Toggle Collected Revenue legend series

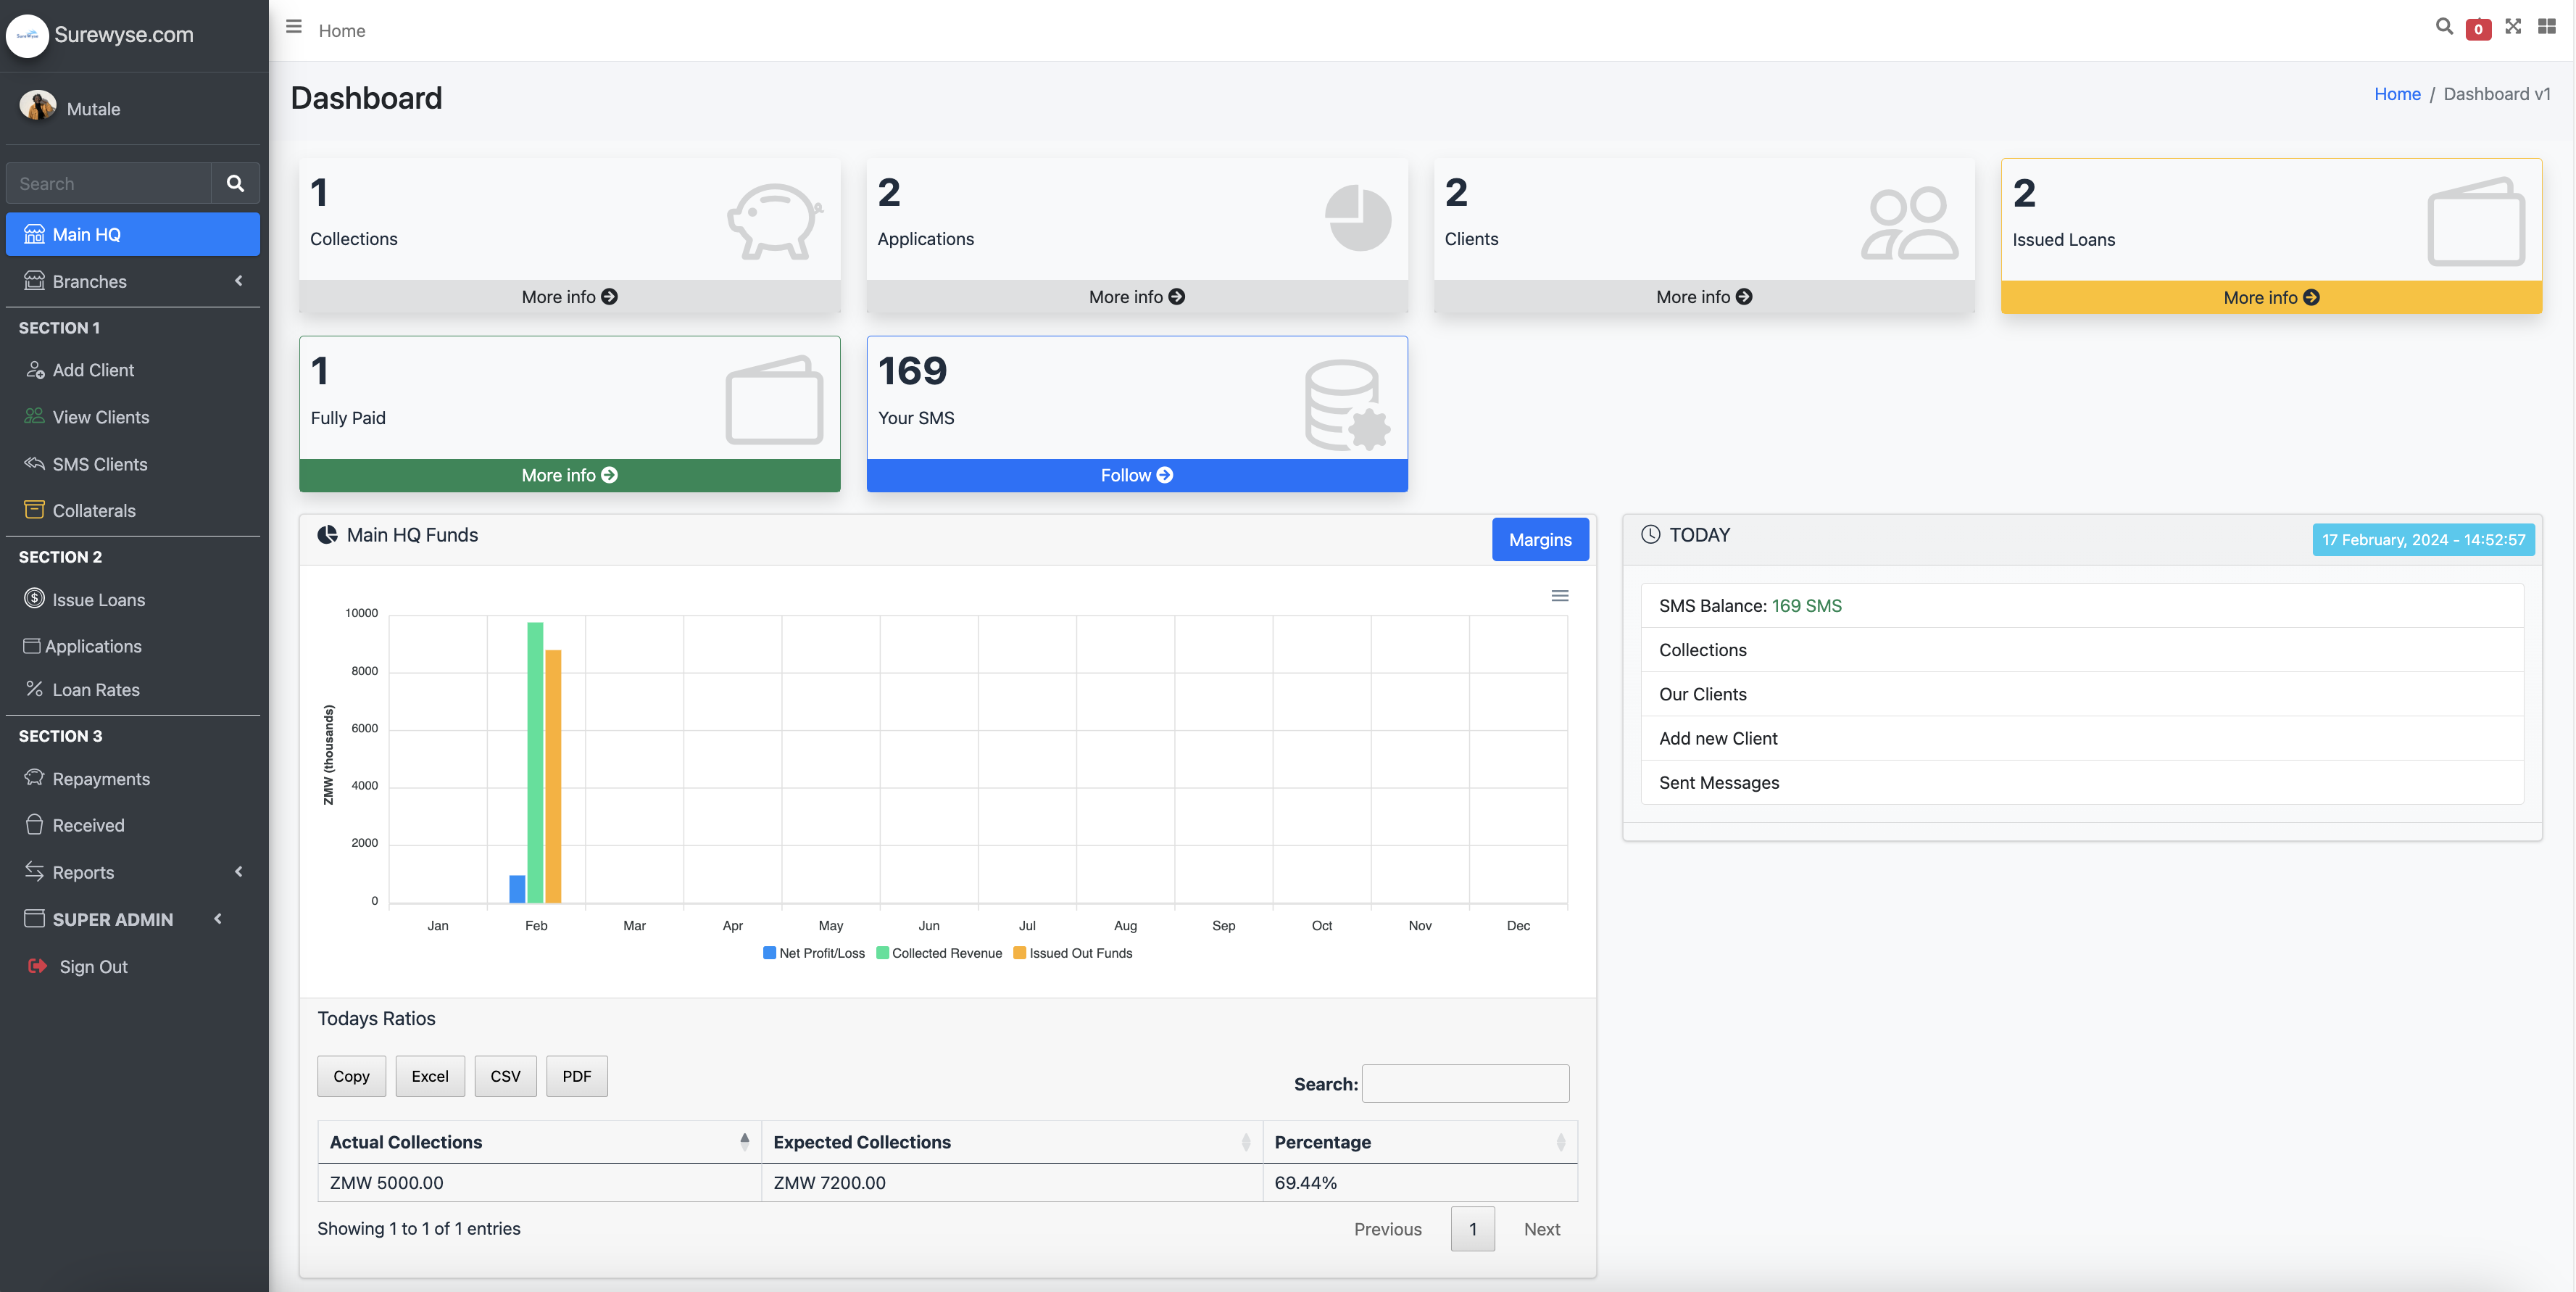pos(939,953)
